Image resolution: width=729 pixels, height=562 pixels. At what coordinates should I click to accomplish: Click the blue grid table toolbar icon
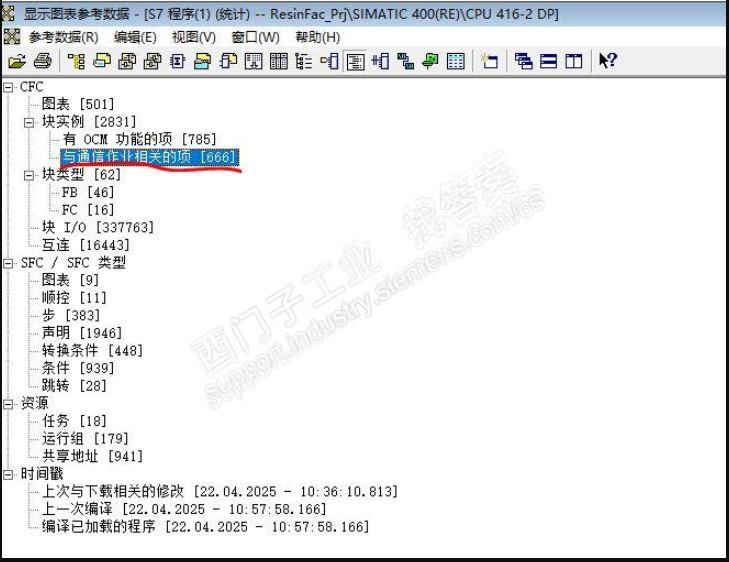pos(455,61)
